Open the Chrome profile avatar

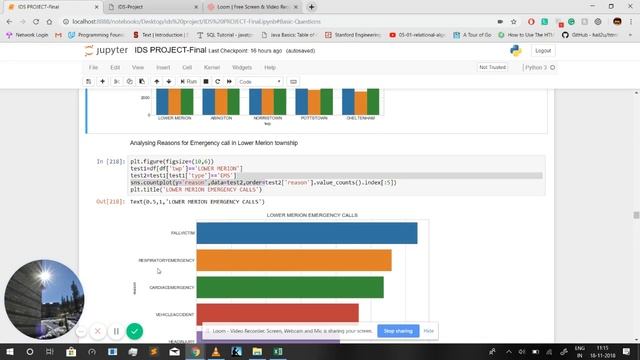[617, 22]
